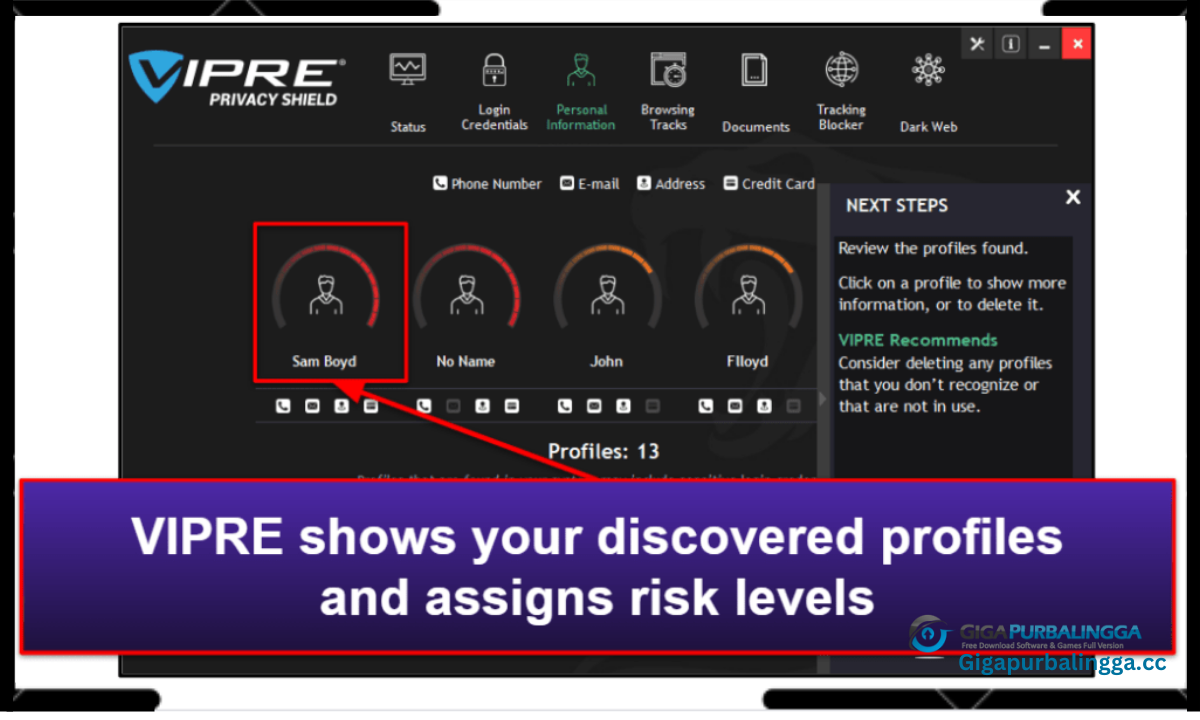Open the Tracking Blocker tab
The image size is (1200, 720).
tap(841, 93)
